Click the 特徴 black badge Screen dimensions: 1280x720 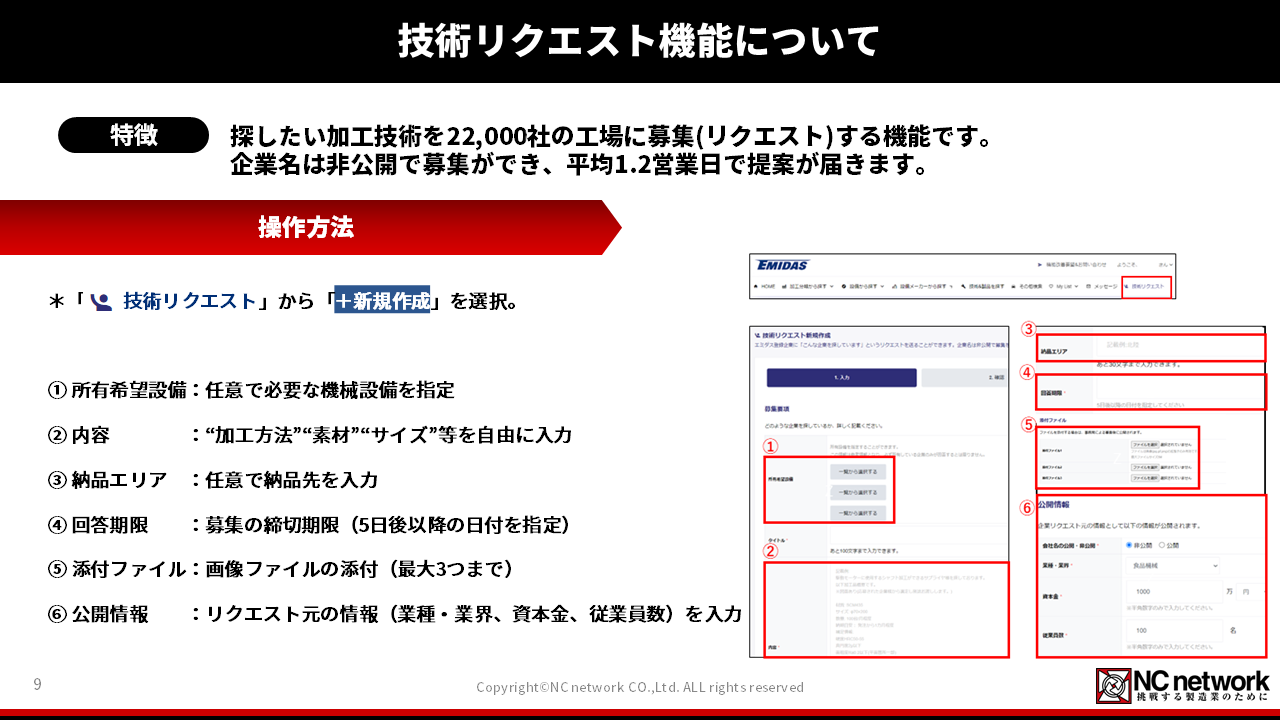133,135
